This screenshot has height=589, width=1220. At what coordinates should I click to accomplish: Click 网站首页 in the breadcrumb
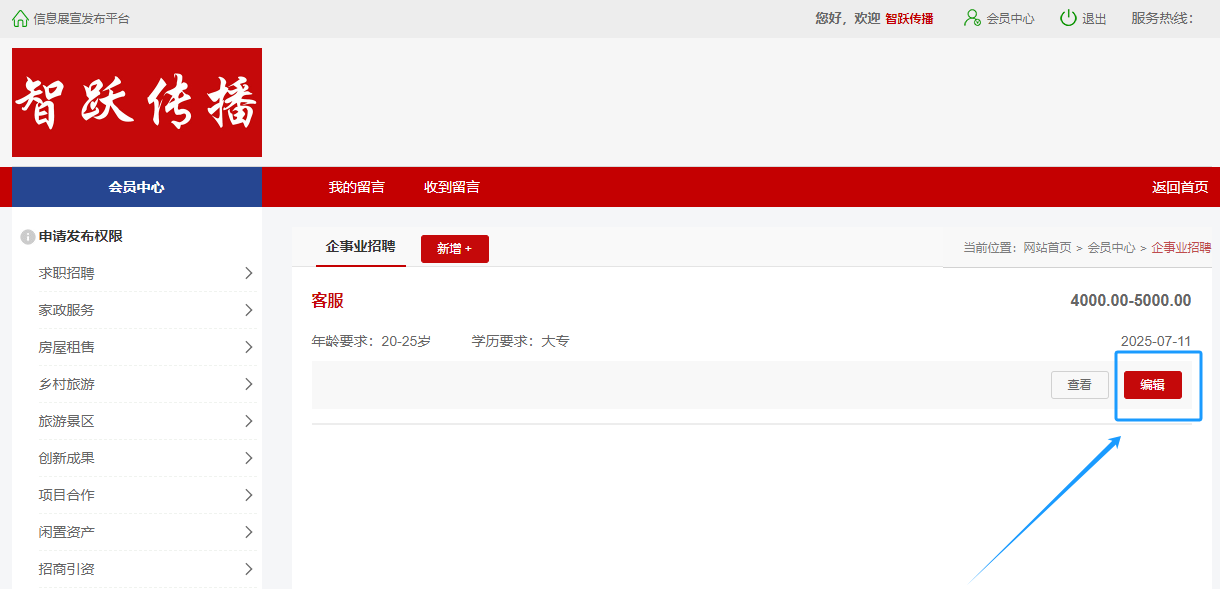(1047, 248)
